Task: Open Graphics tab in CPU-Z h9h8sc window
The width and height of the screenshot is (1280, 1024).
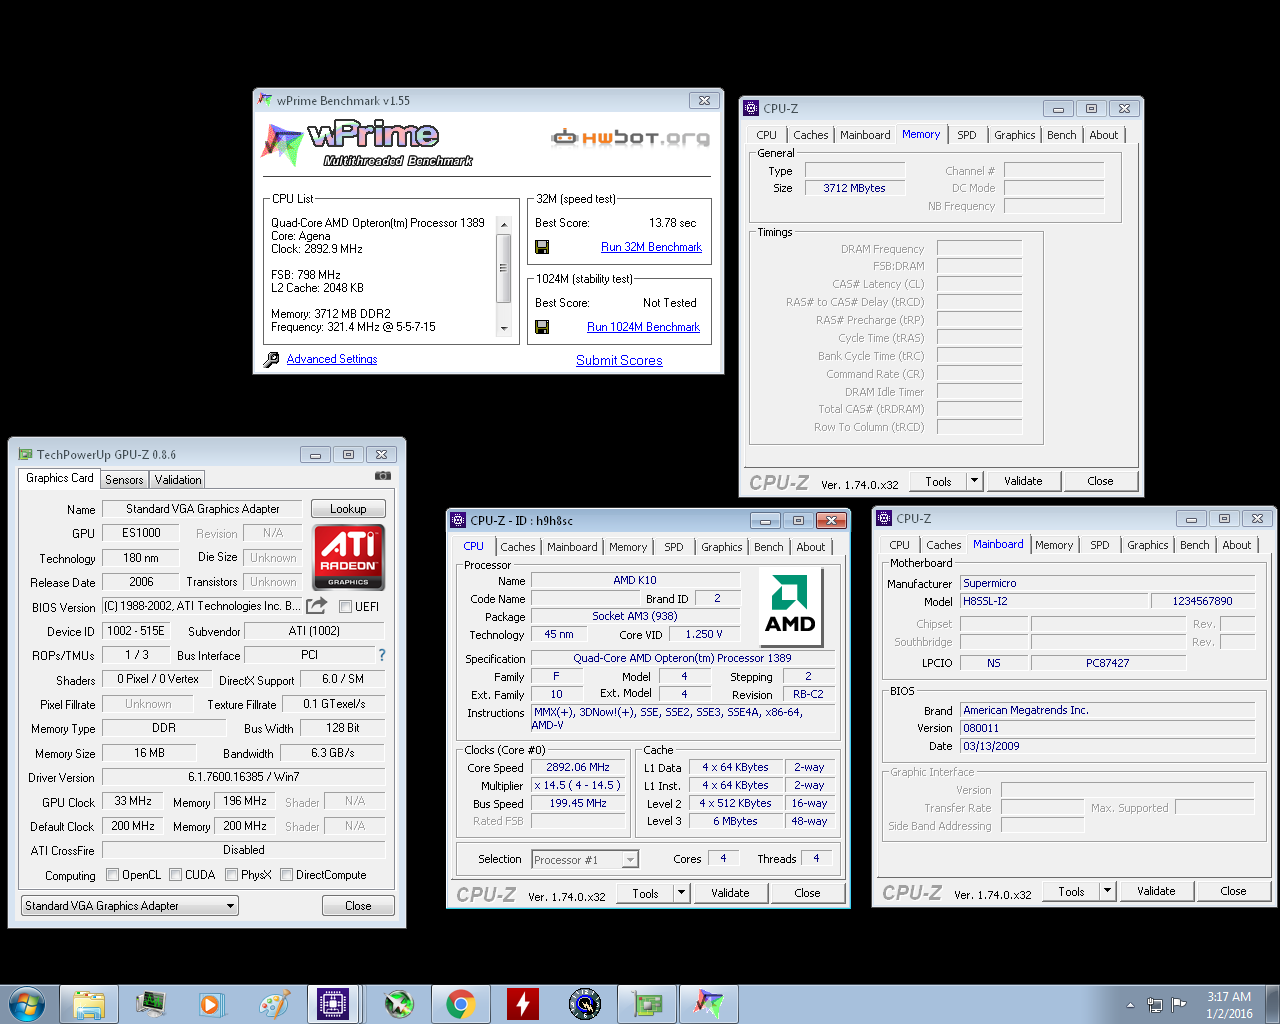Action: tap(722, 547)
